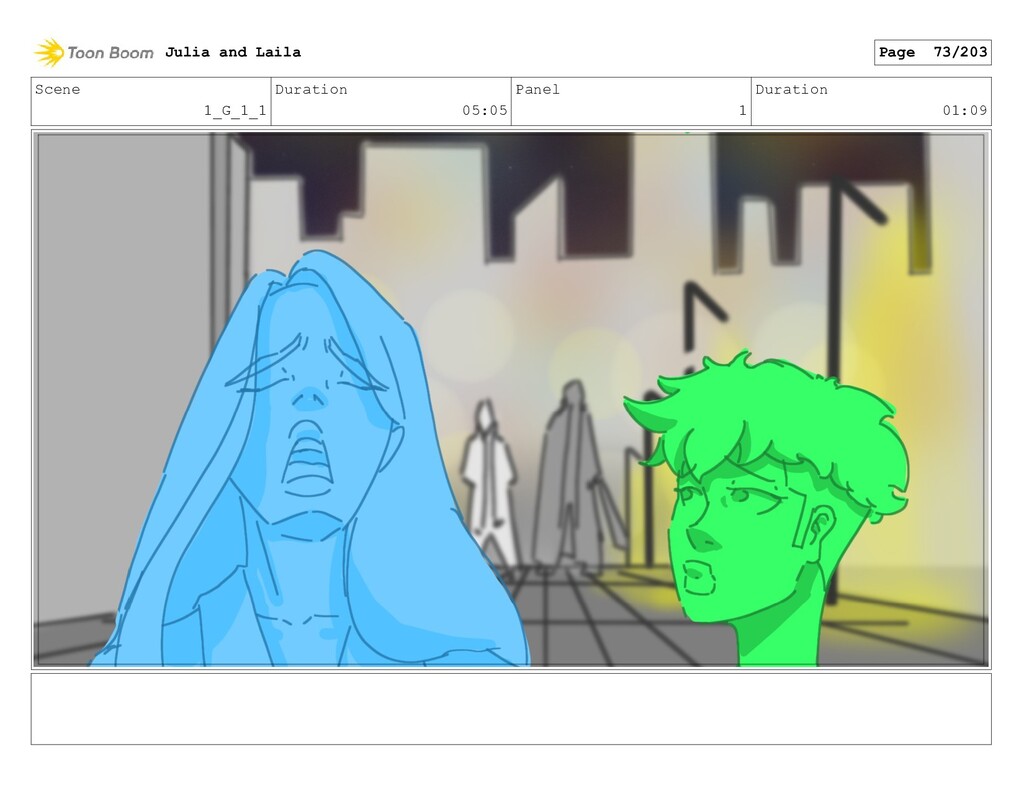Click the 'Panel' header label
Viewport: 1024px width, 791px height.
coord(537,89)
